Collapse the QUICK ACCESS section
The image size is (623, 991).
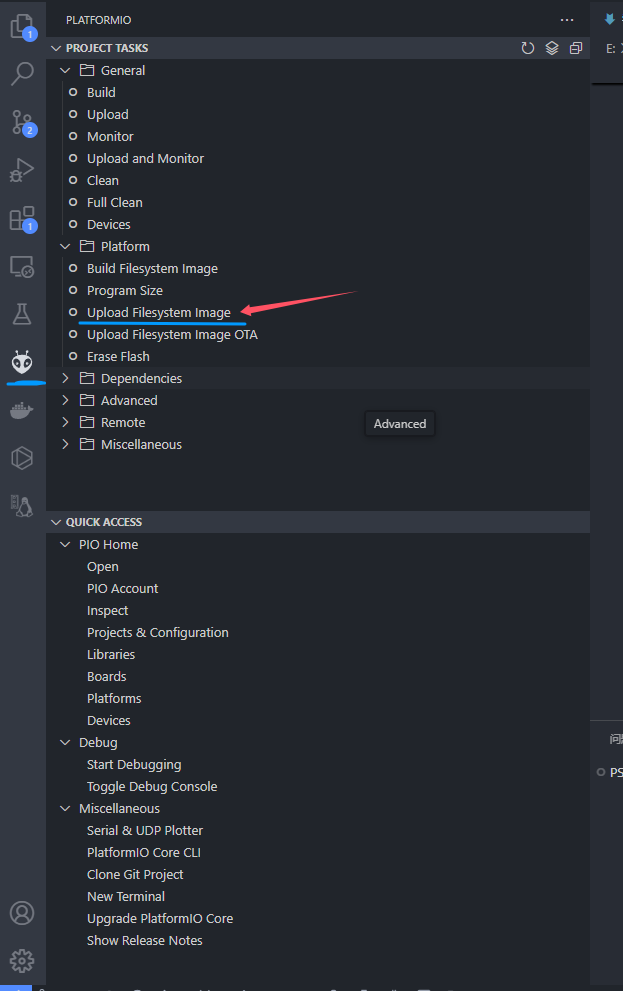coord(104,522)
